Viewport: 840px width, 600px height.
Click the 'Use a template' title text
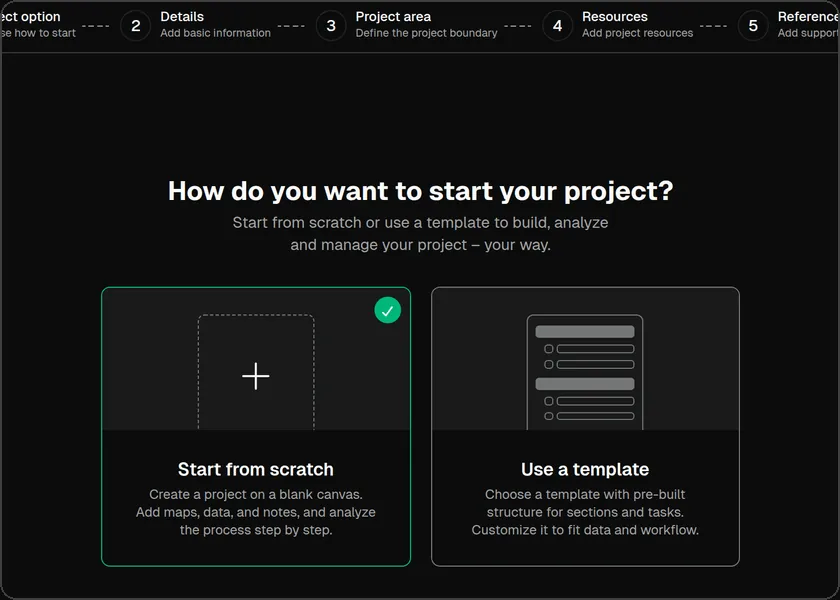[585, 469]
